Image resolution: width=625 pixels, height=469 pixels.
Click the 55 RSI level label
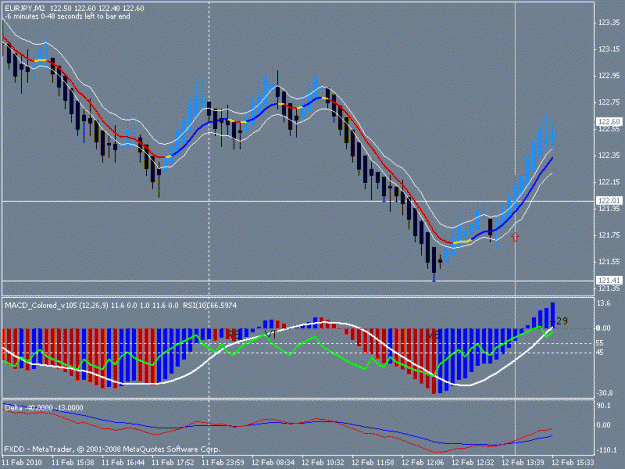[599, 343]
